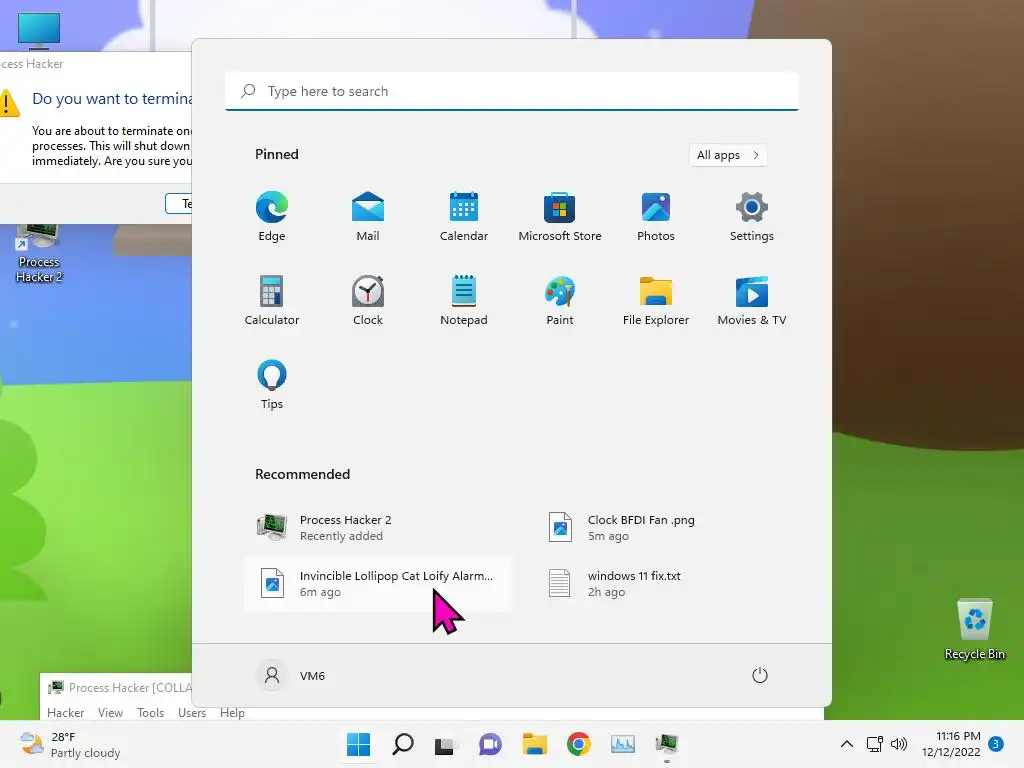
Task: Click the Windows Start button on taskbar
Action: (359, 744)
